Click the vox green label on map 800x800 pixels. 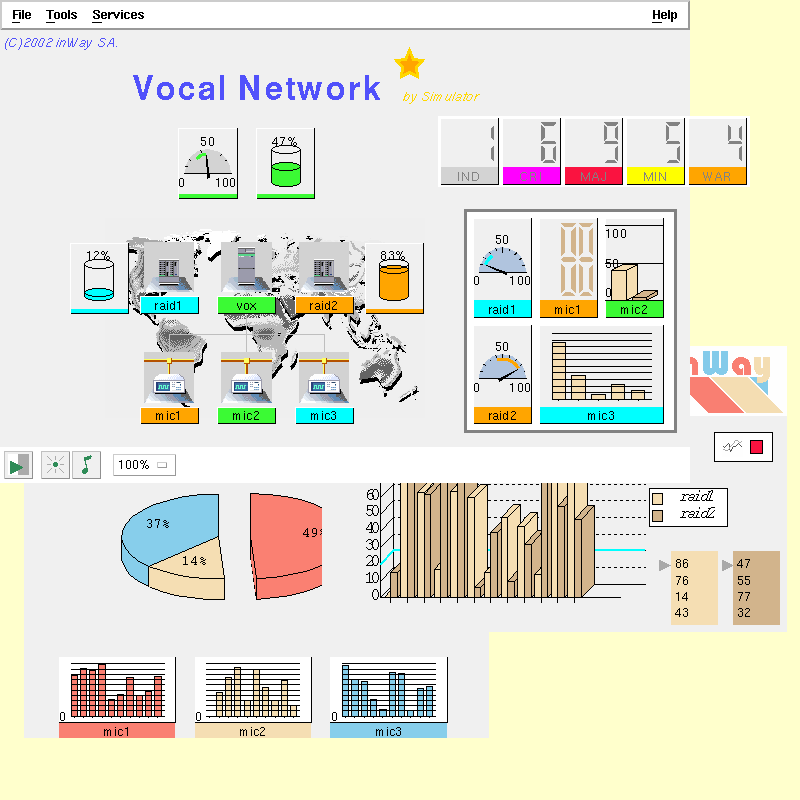click(246, 305)
